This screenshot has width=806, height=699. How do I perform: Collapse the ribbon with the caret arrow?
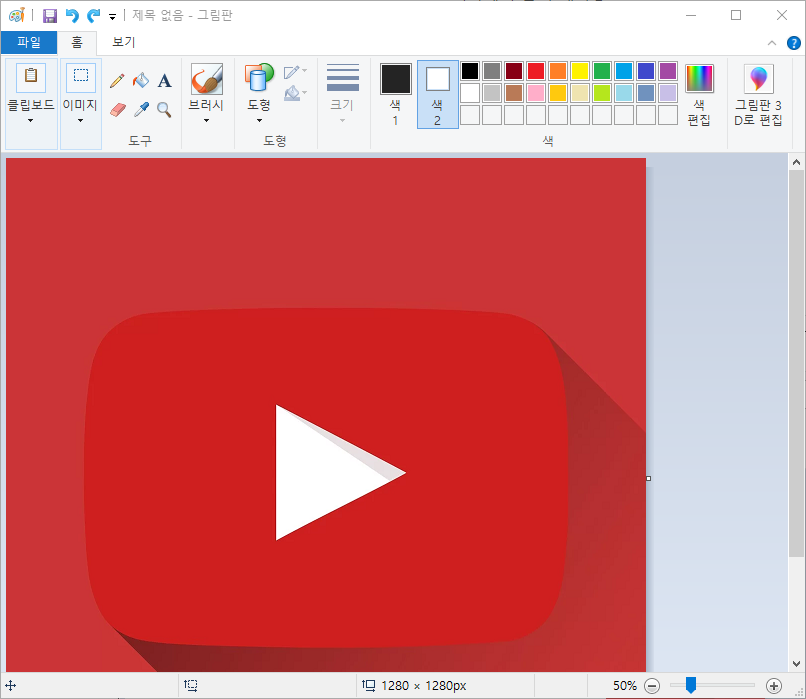pyautogui.click(x=772, y=43)
